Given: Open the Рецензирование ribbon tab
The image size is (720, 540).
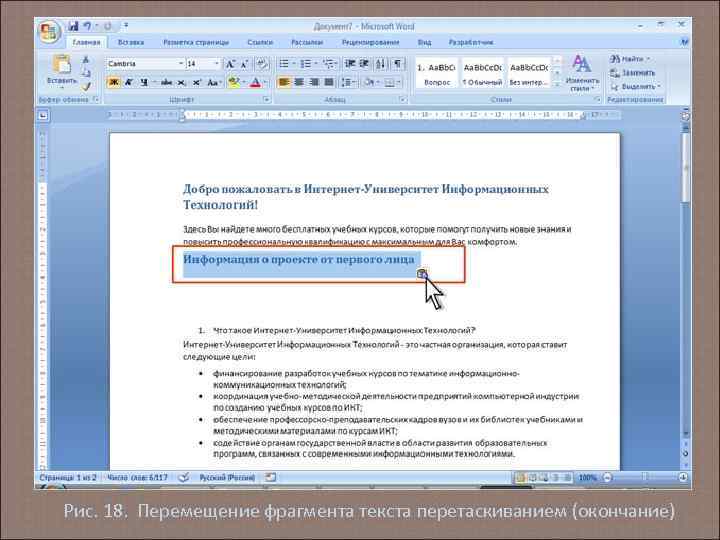Looking at the screenshot, I should pyautogui.click(x=370, y=42).
